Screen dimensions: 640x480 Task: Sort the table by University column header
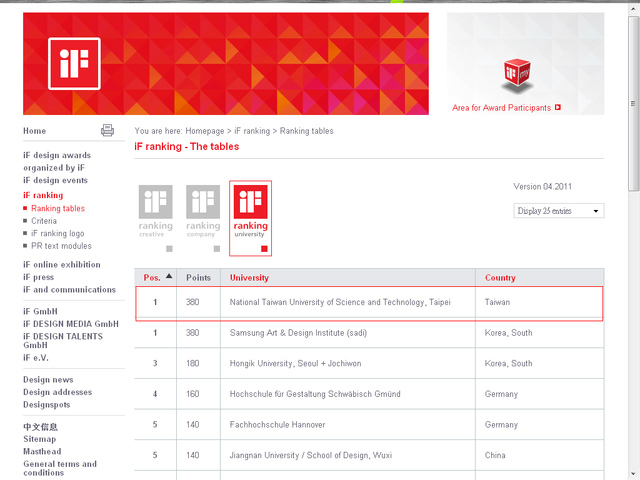[x=249, y=278]
